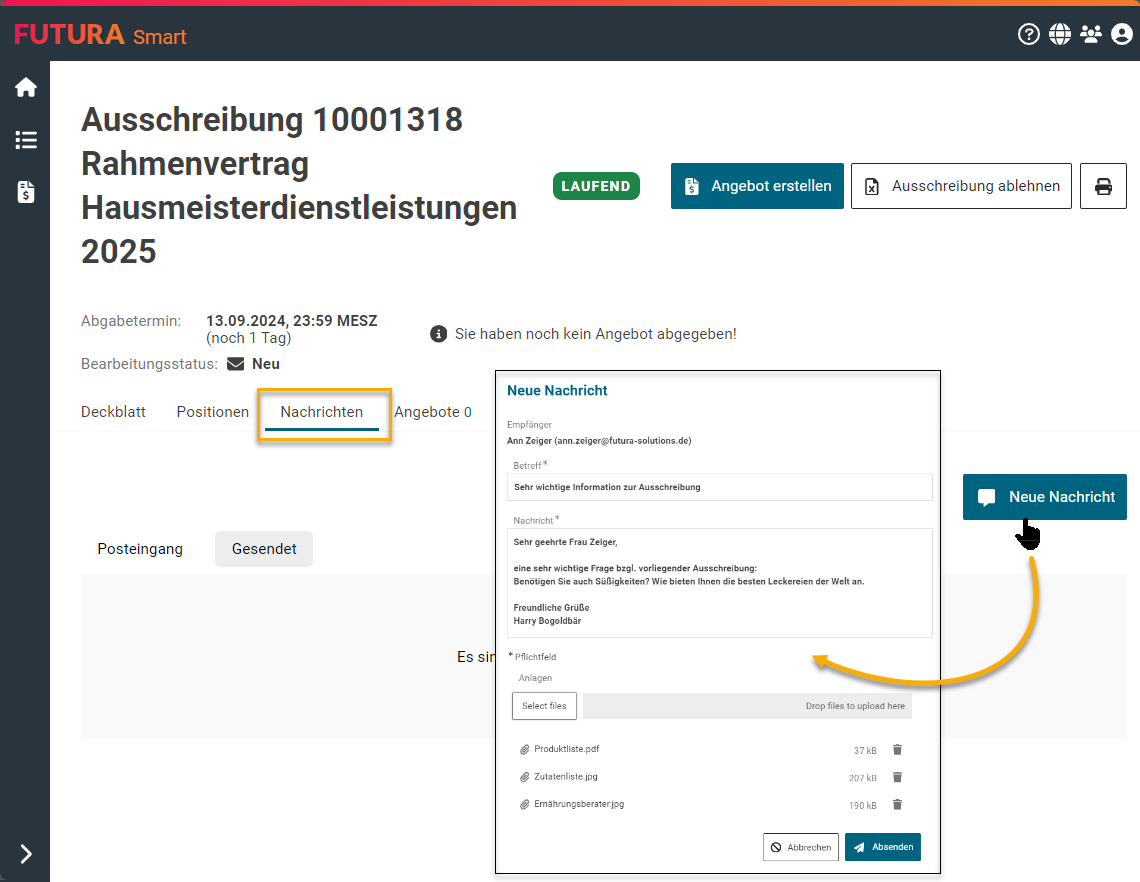Open the invoice document sidebar icon

click(26, 192)
